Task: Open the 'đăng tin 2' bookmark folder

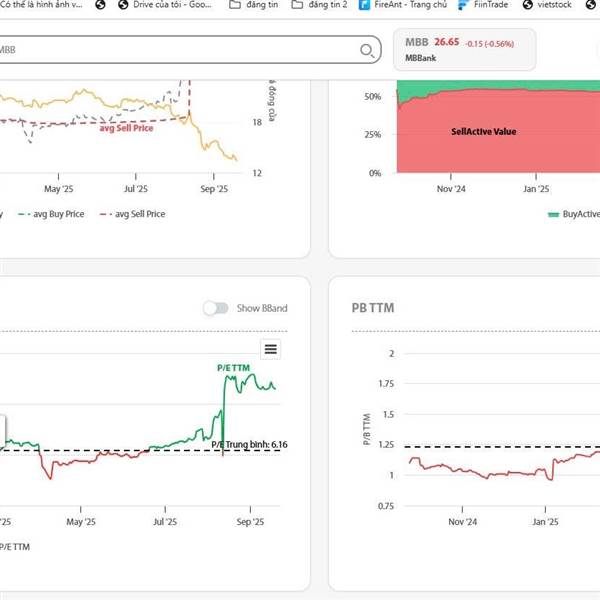Action: (x=320, y=5)
